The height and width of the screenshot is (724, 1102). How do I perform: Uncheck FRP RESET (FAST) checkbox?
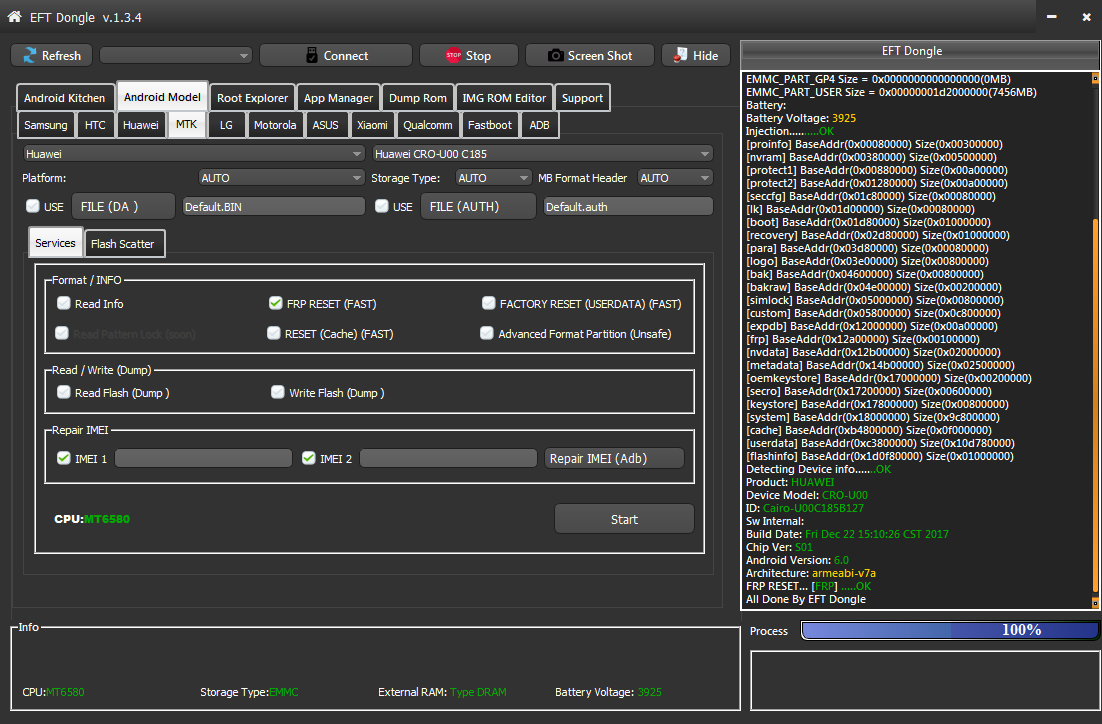point(276,303)
